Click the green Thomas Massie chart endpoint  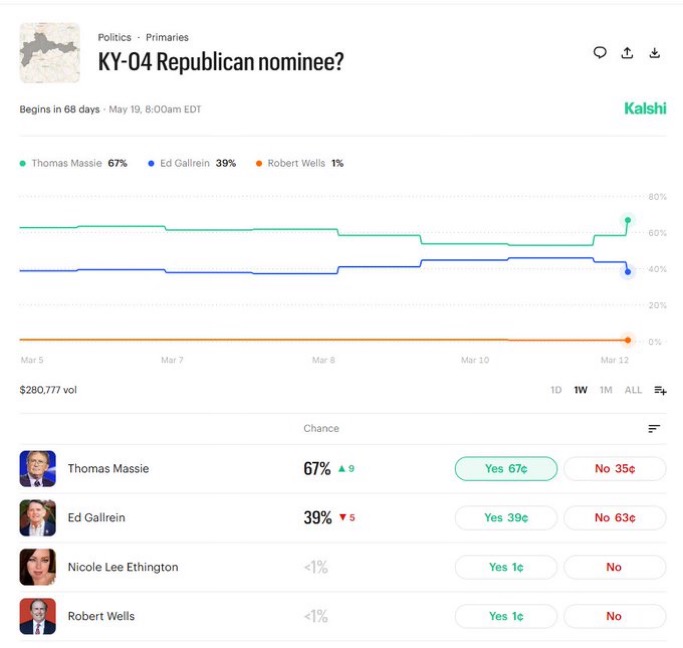(x=628, y=220)
